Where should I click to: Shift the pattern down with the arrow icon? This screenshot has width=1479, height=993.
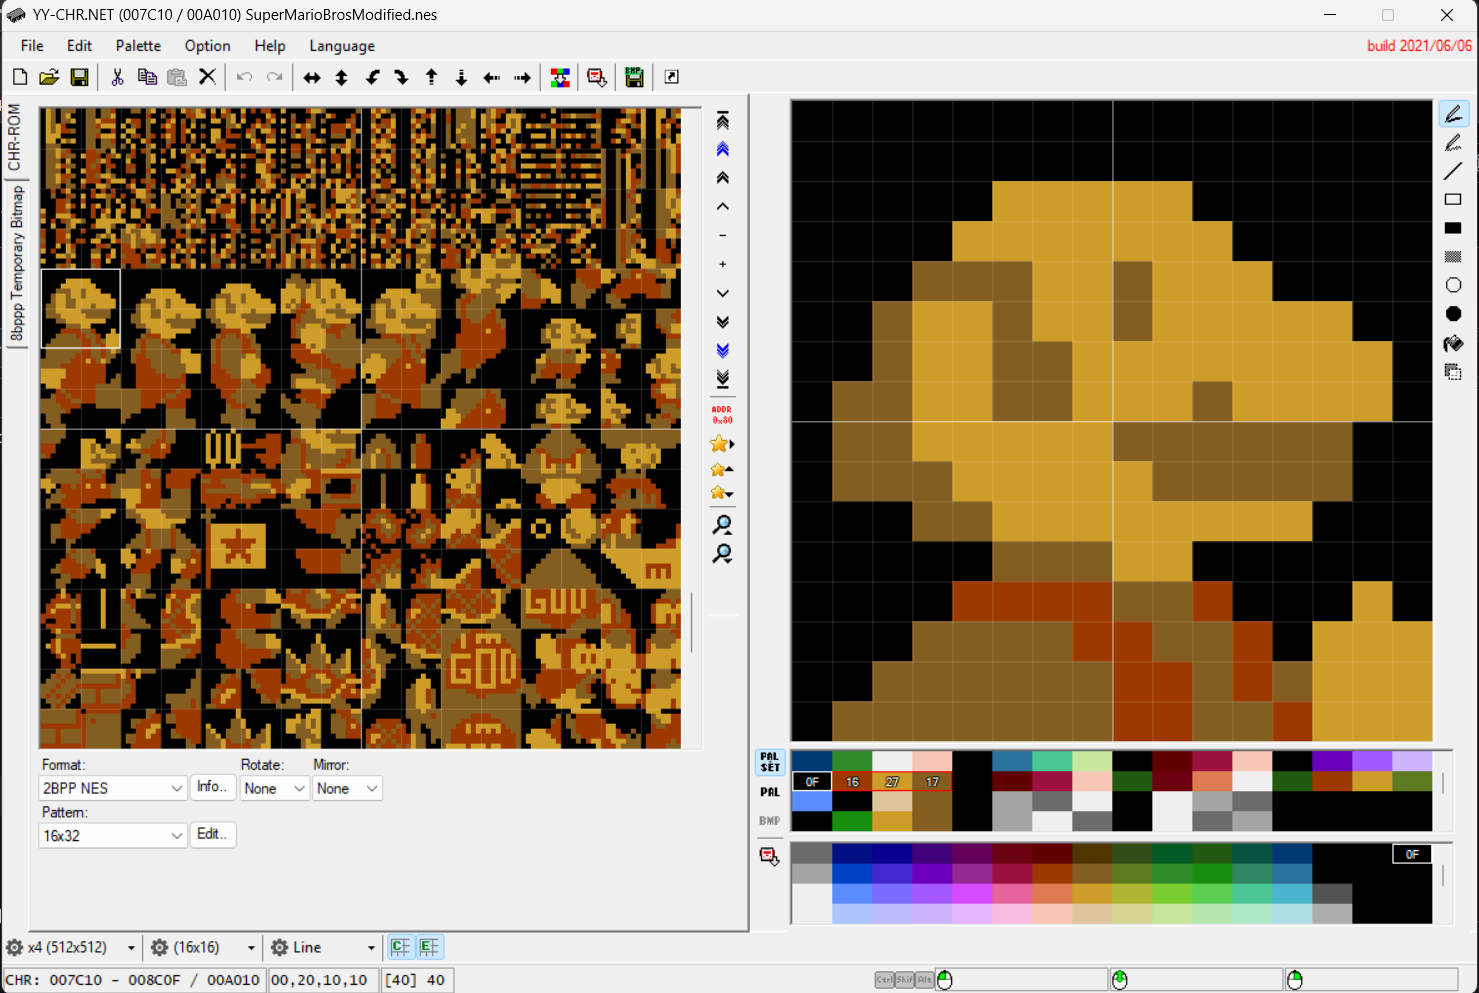click(x=462, y=77)
